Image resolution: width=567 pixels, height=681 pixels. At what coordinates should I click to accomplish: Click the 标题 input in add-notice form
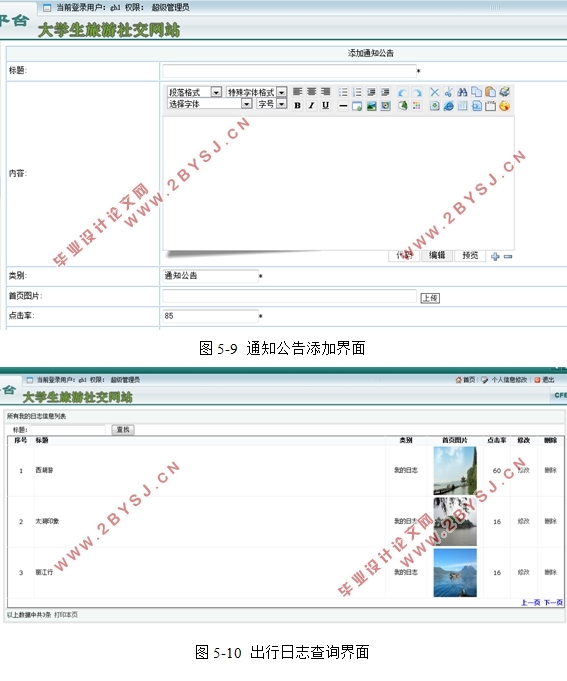click(x=289, y=71)
